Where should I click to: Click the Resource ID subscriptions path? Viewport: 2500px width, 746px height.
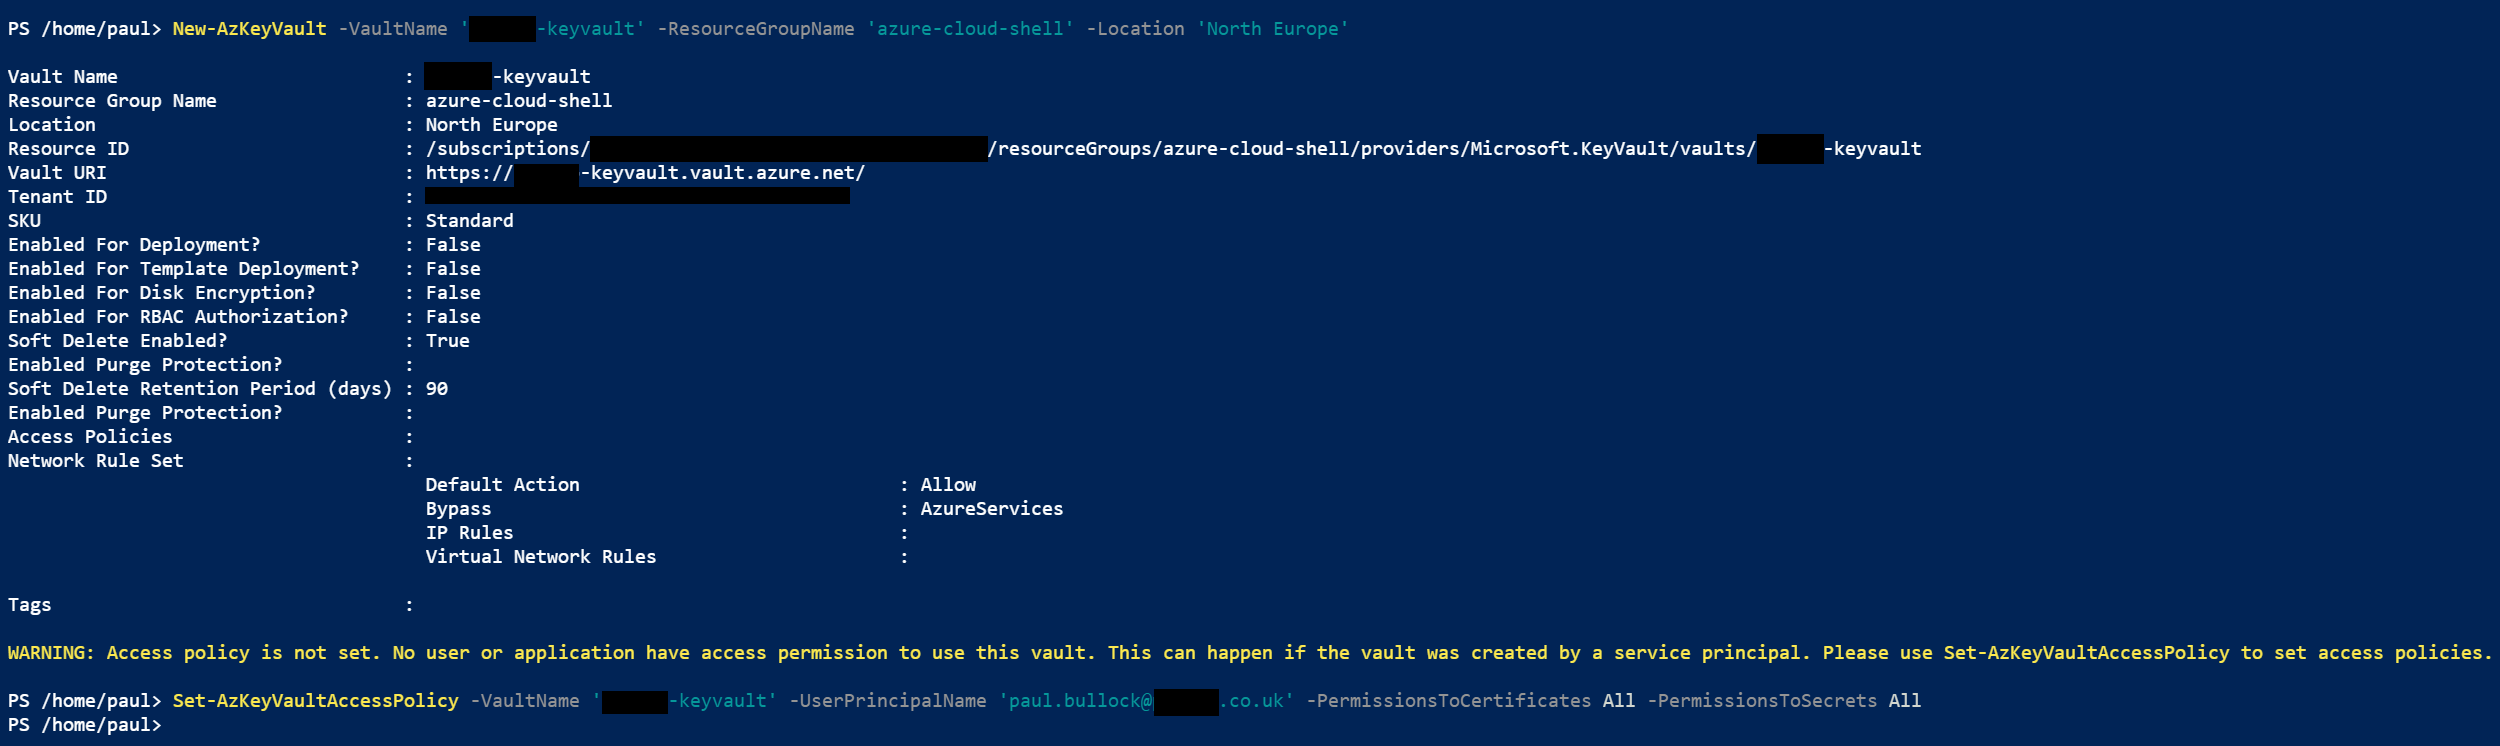click(x=507, y=149)
